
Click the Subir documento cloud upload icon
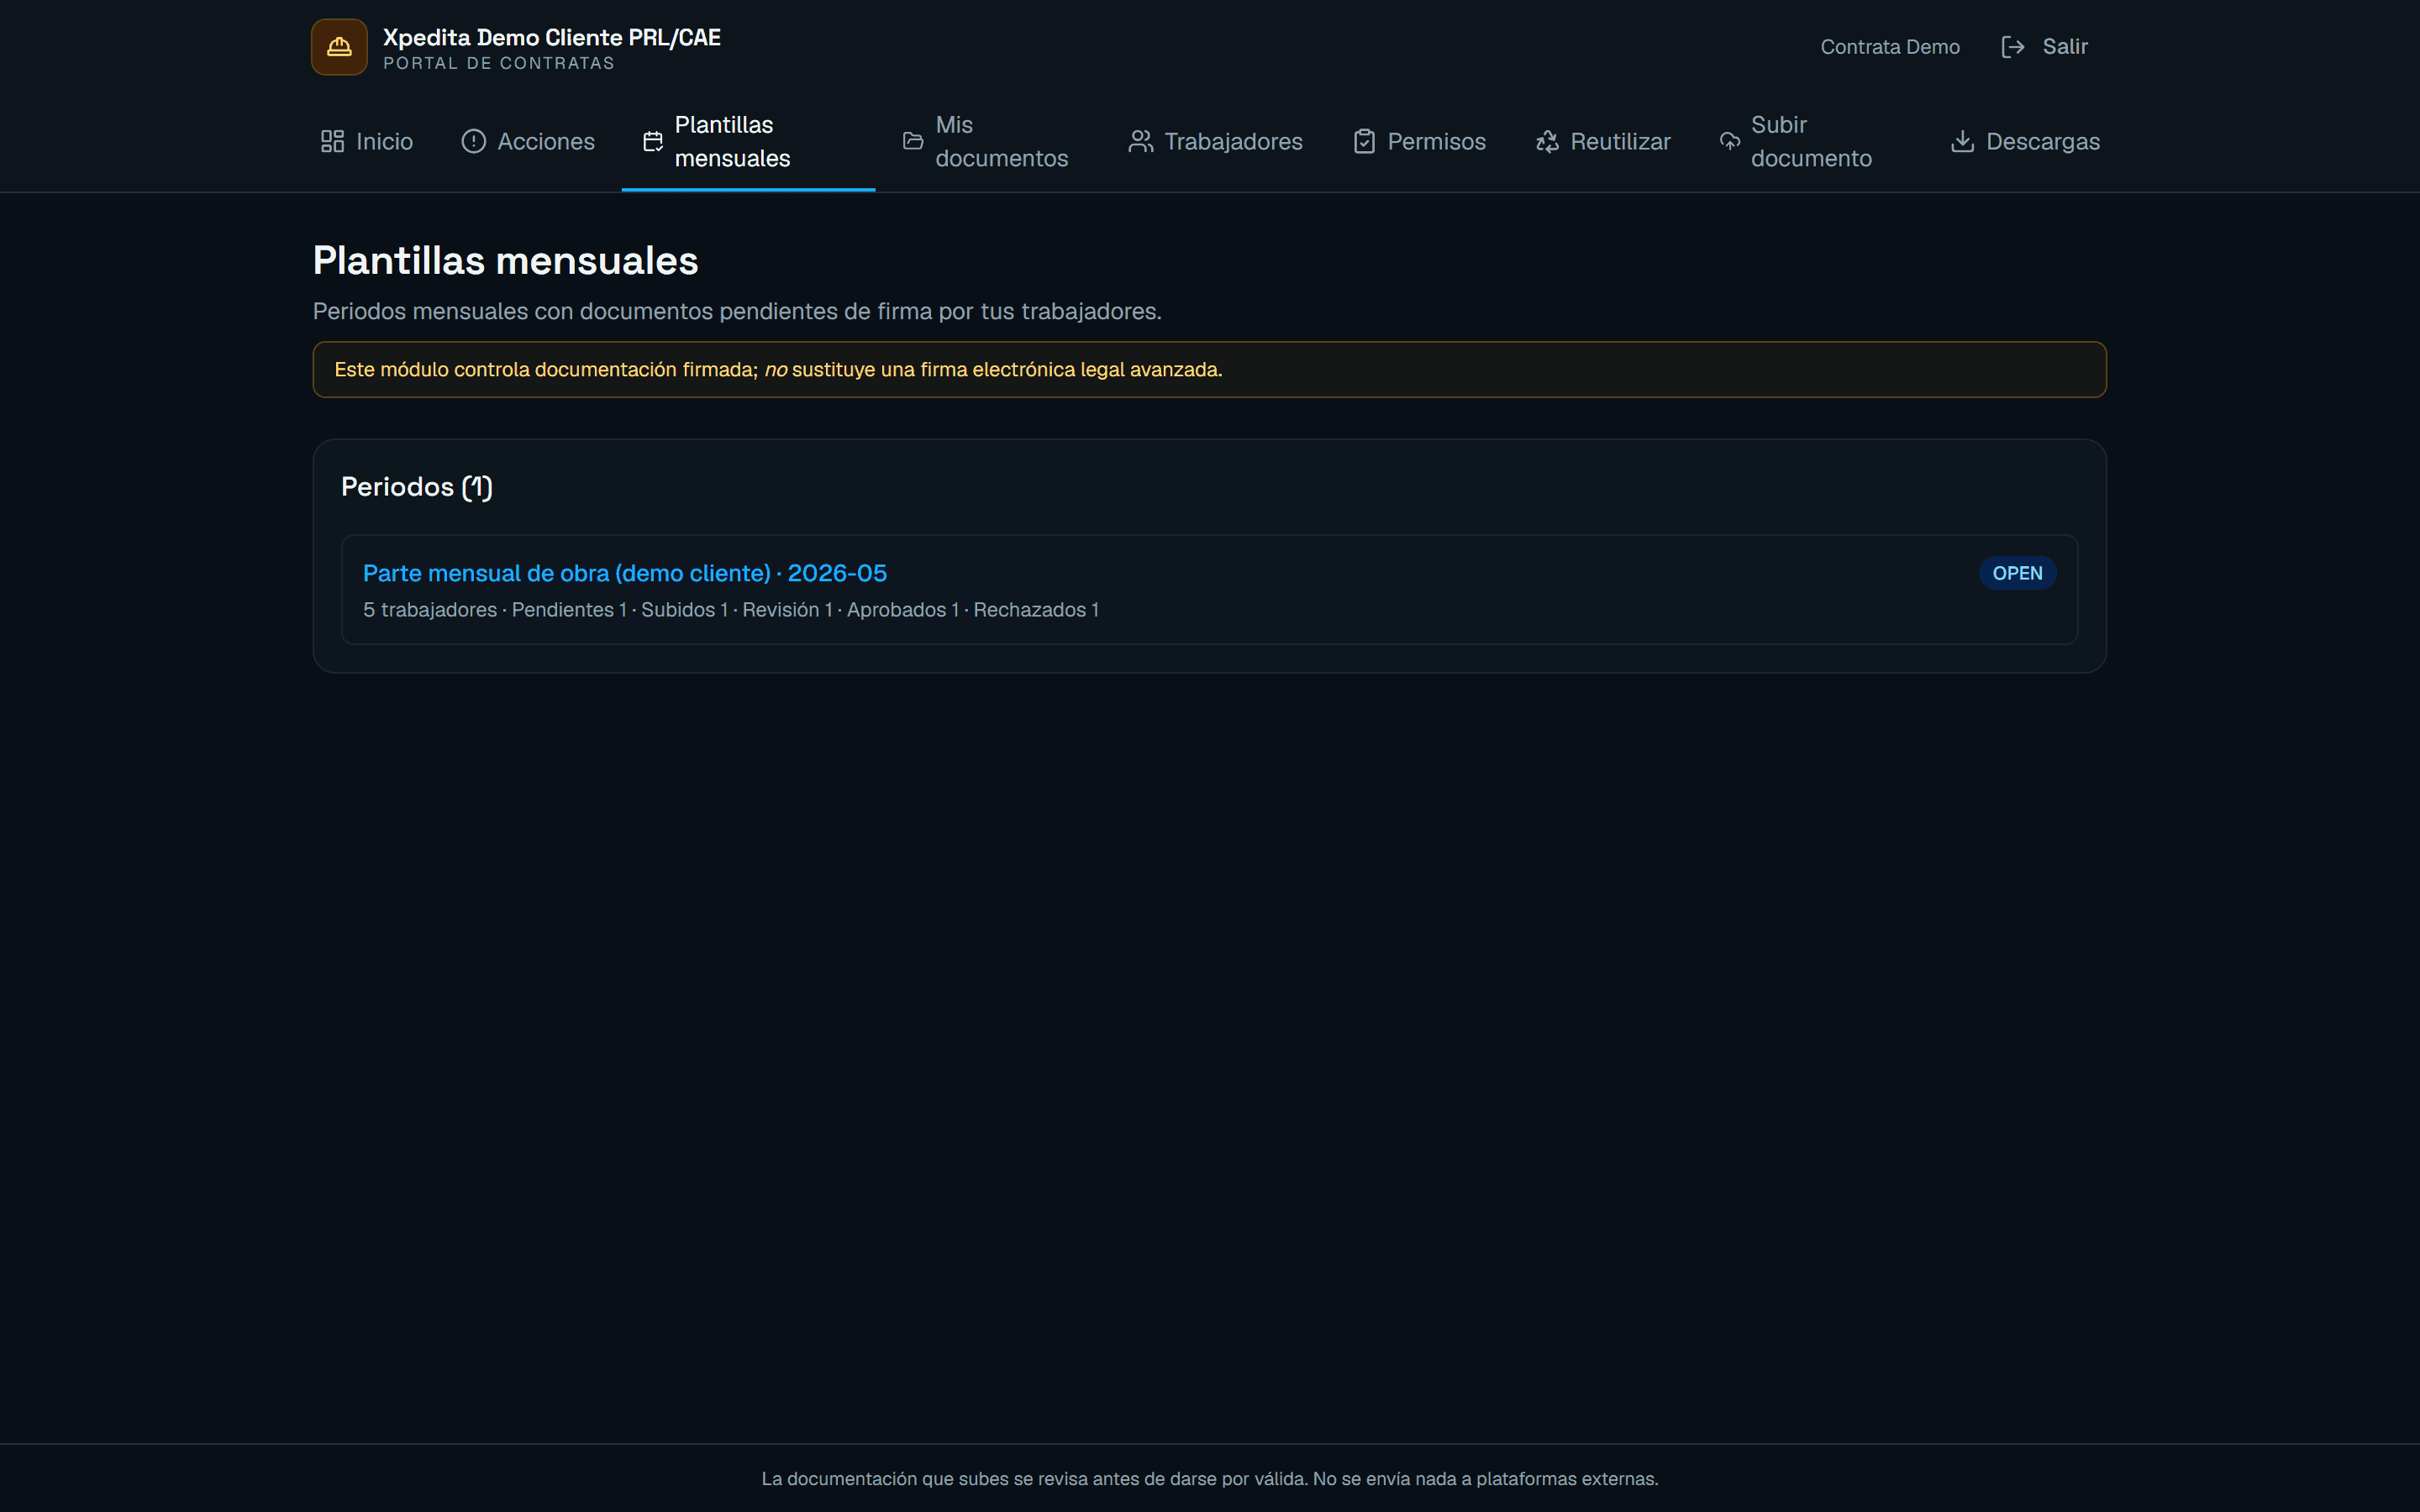pyautogui.click(x=1730, y=141)
